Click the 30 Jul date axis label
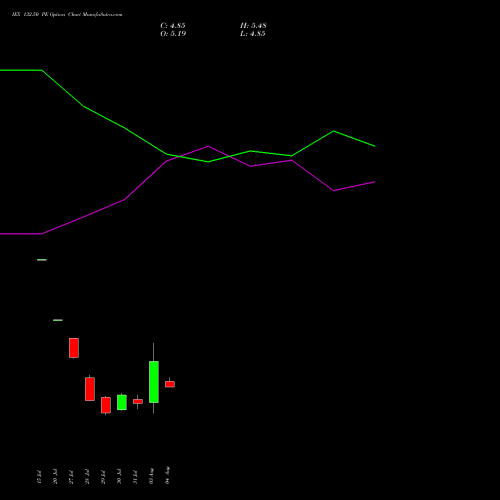Image resolution: width=500 pixels, height=500 pixels. tap(119, 477)
